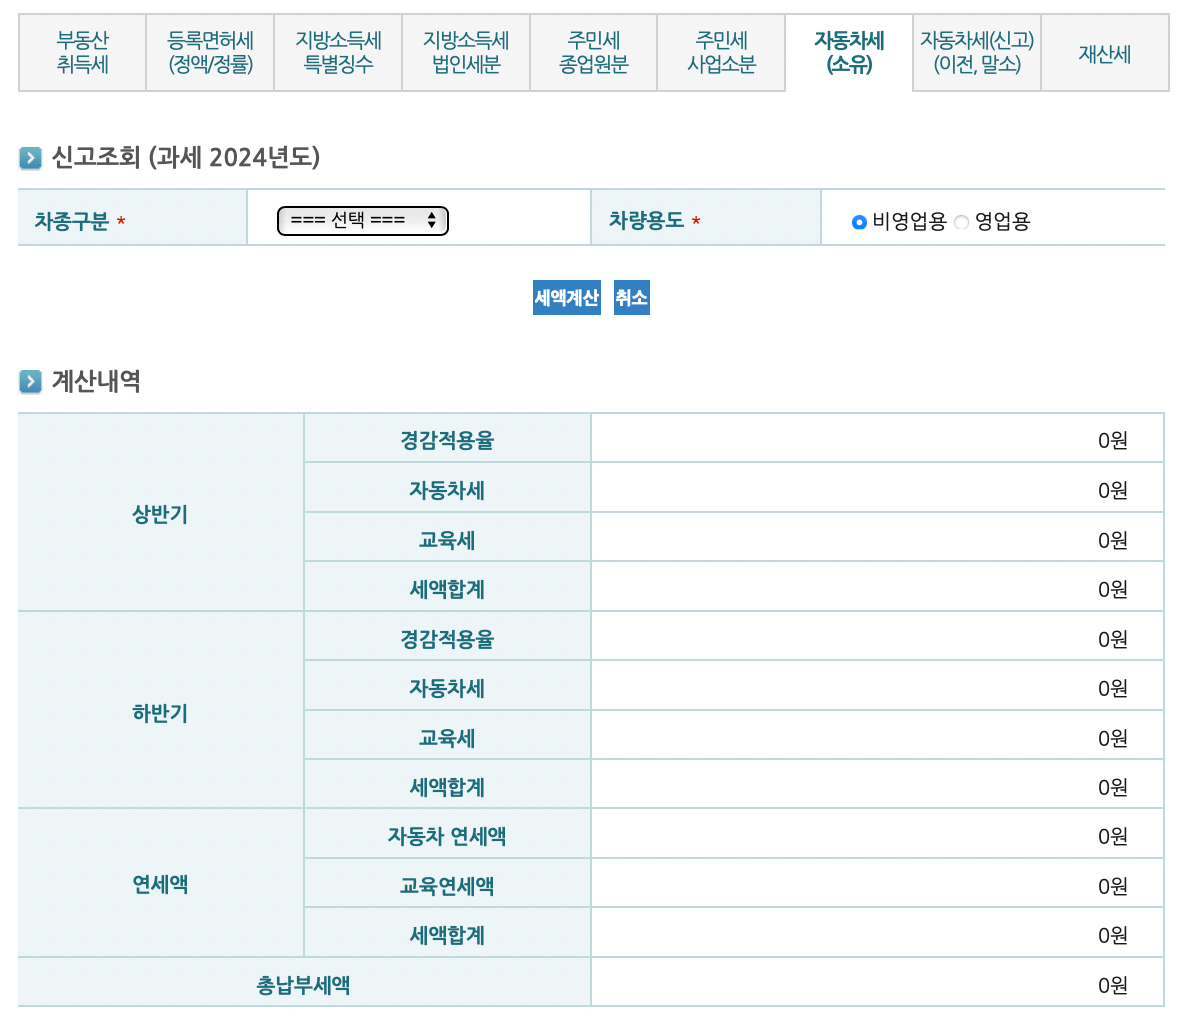The height and width of the screenshot is (1016, 1182).
Task: Click the 신고조회 (과세 2024년도) heading
Action: pos(185,158)
